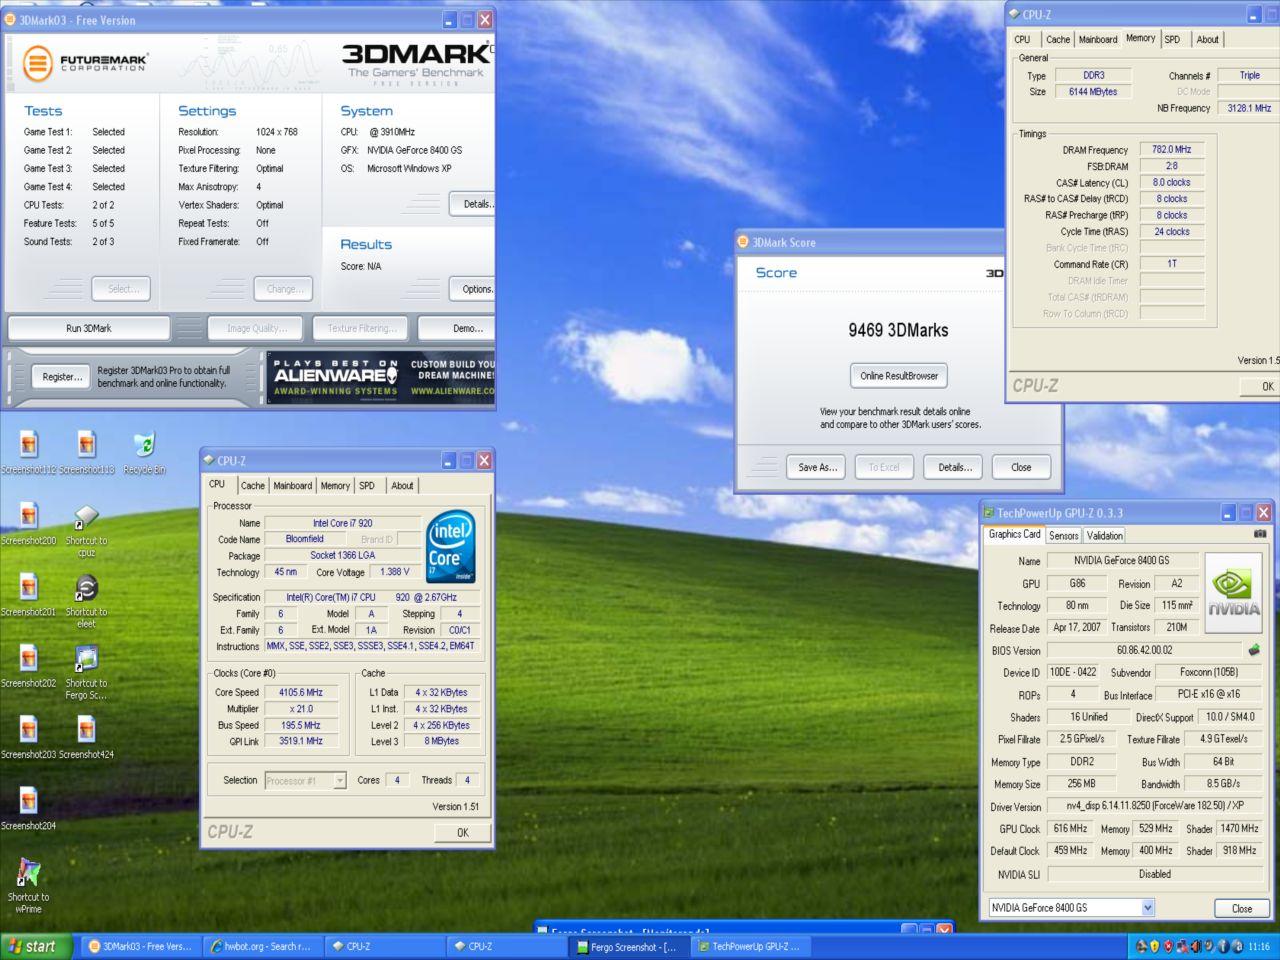1280x960 pixels.
Task: Click the Register... button in 3DMark03
Action: pyautogui.click(x=62, y=377)
